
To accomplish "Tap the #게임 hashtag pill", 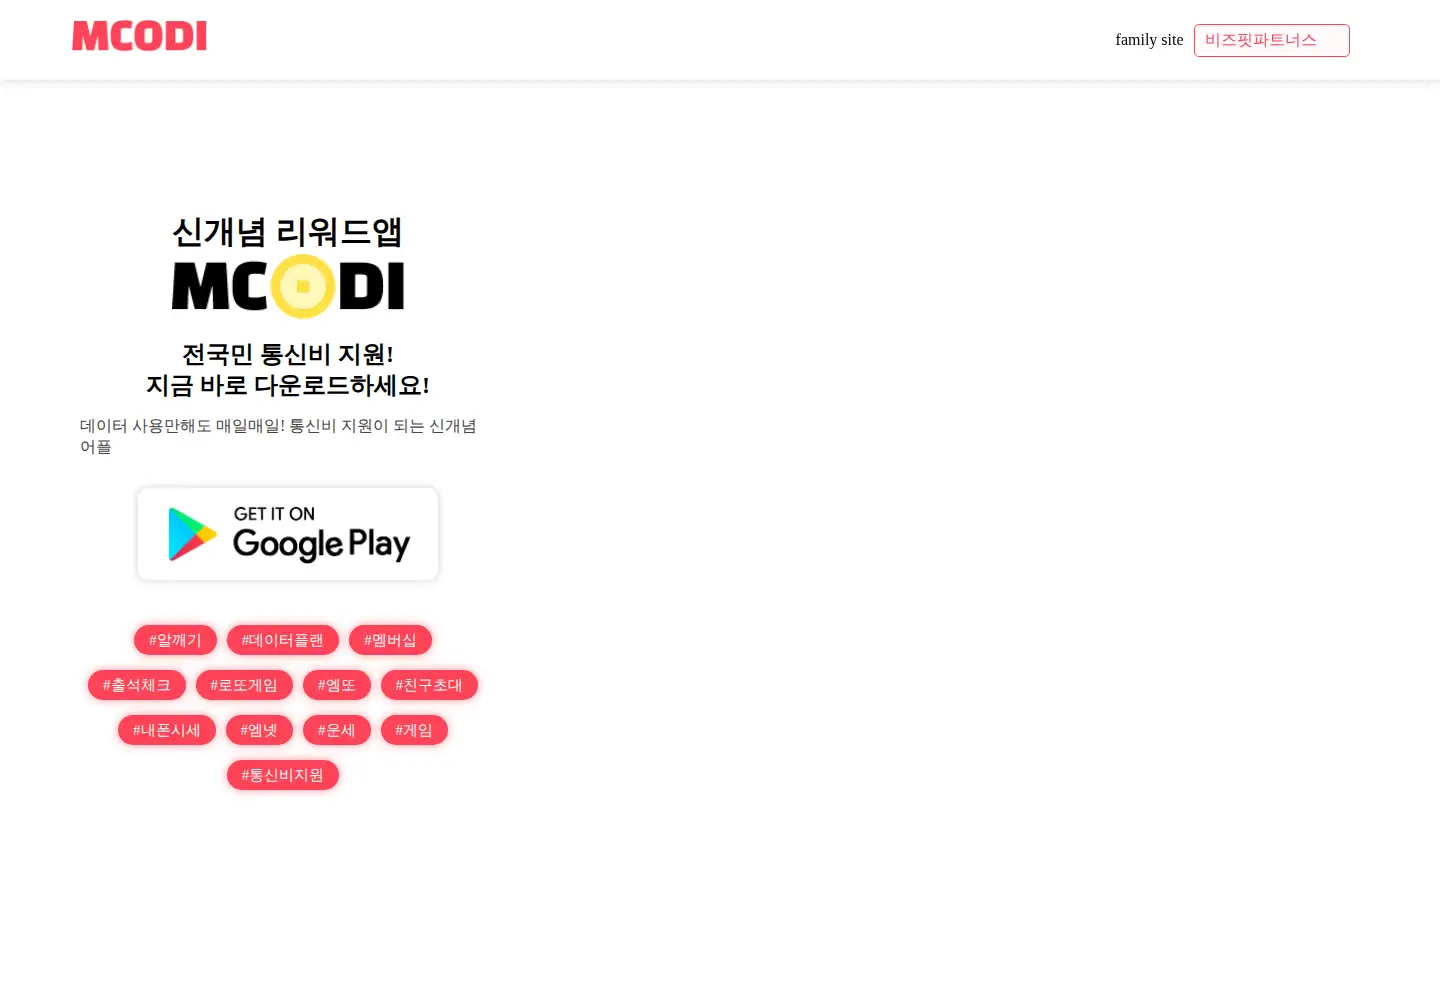I will click(x=414, y=730).
